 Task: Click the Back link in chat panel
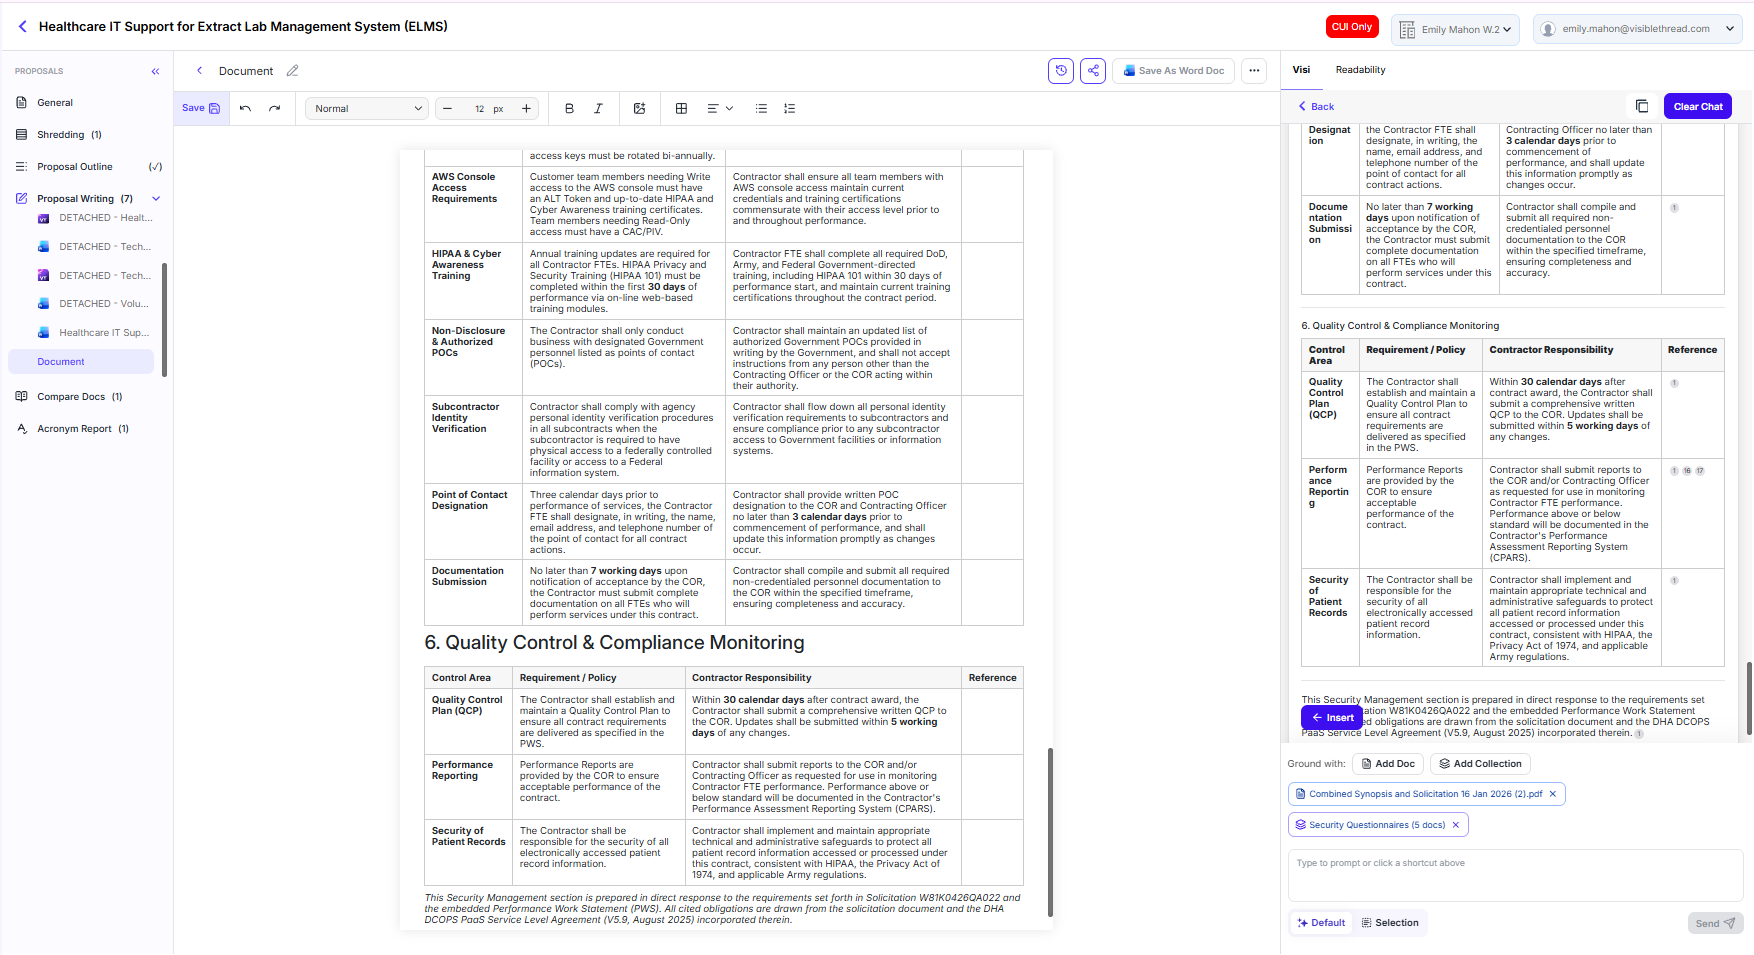(x=1316, y=106)
